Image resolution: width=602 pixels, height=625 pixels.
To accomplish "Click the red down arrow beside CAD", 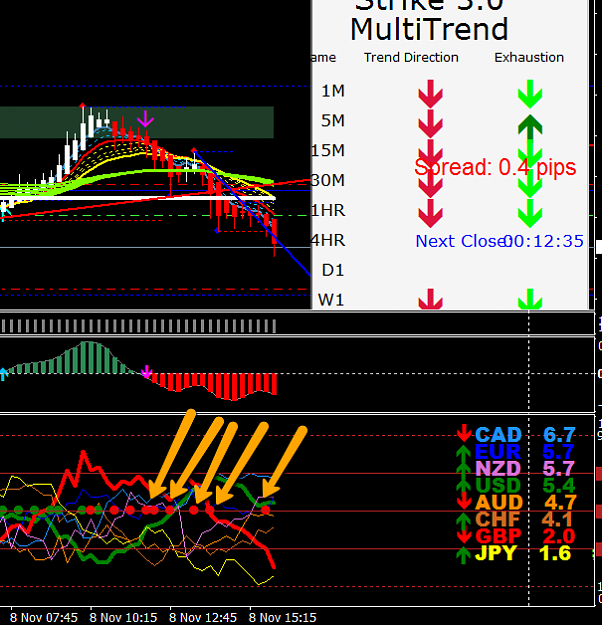I will [x=464, y=433].
